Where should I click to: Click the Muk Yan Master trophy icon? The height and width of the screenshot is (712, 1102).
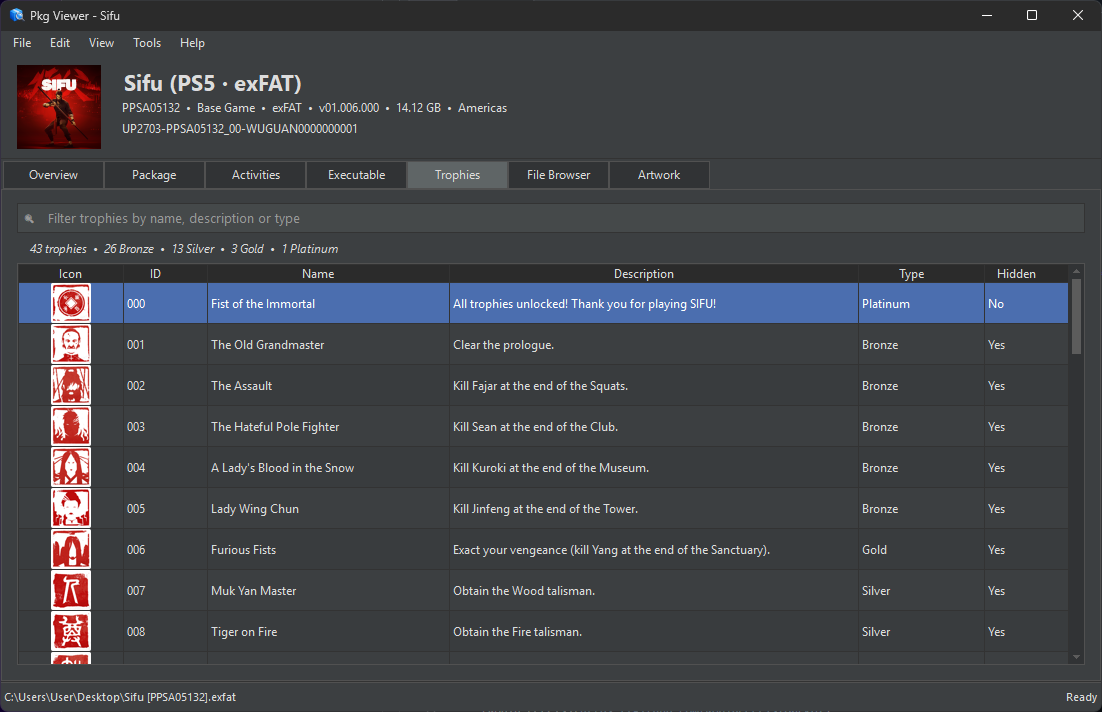(x=71, y=590)
